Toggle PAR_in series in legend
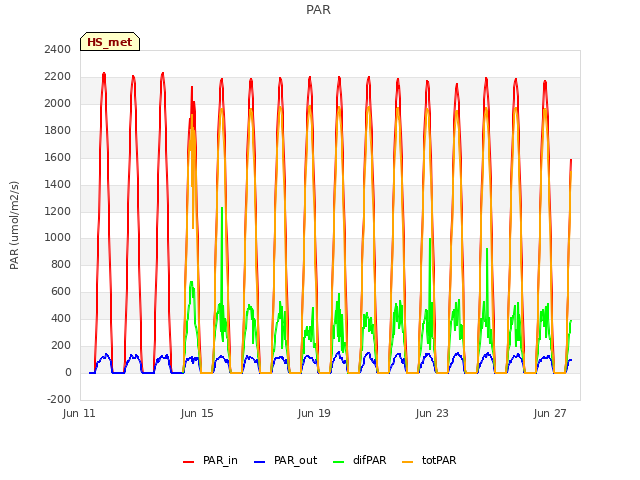 210,460
